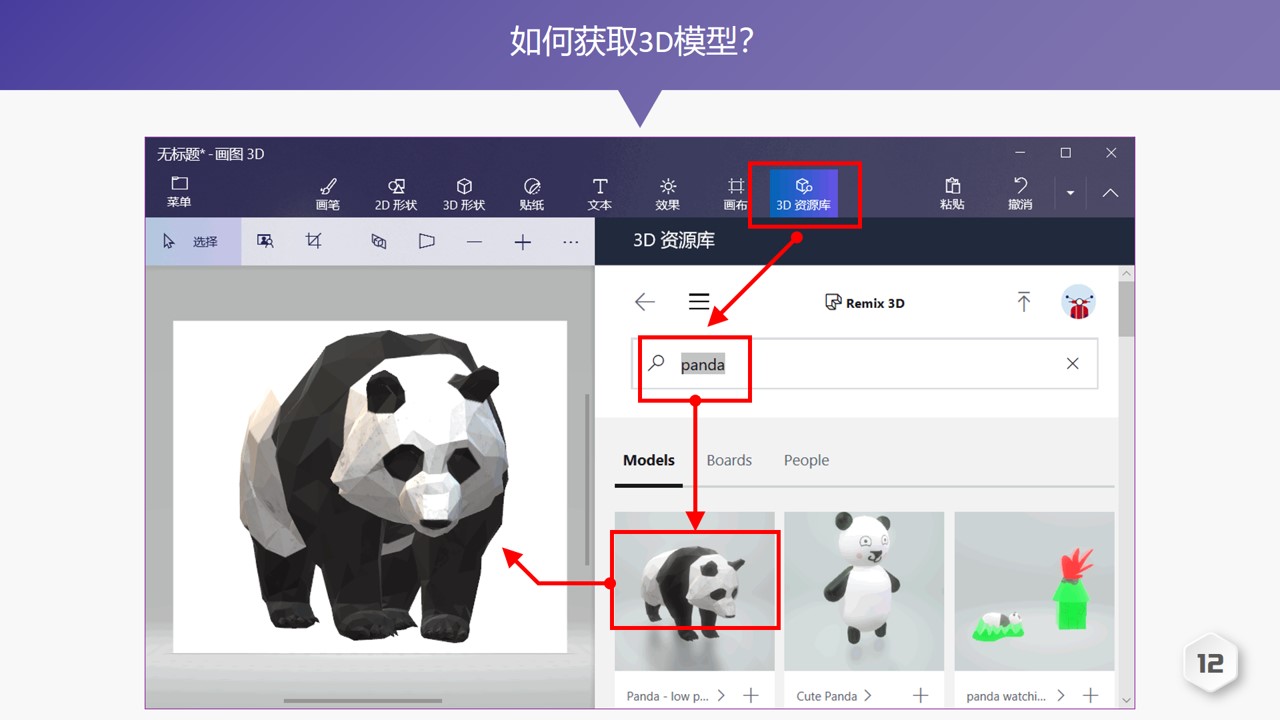This screenshot has height=720, width=1280.
Task: Click the magic select icon
Action: pyautogui.click(x=265, y=241)
